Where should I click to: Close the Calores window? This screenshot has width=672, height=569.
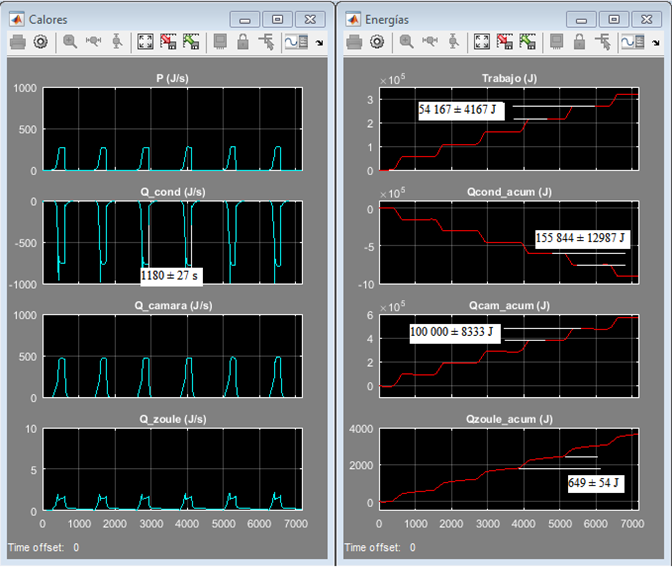[310, 20]
